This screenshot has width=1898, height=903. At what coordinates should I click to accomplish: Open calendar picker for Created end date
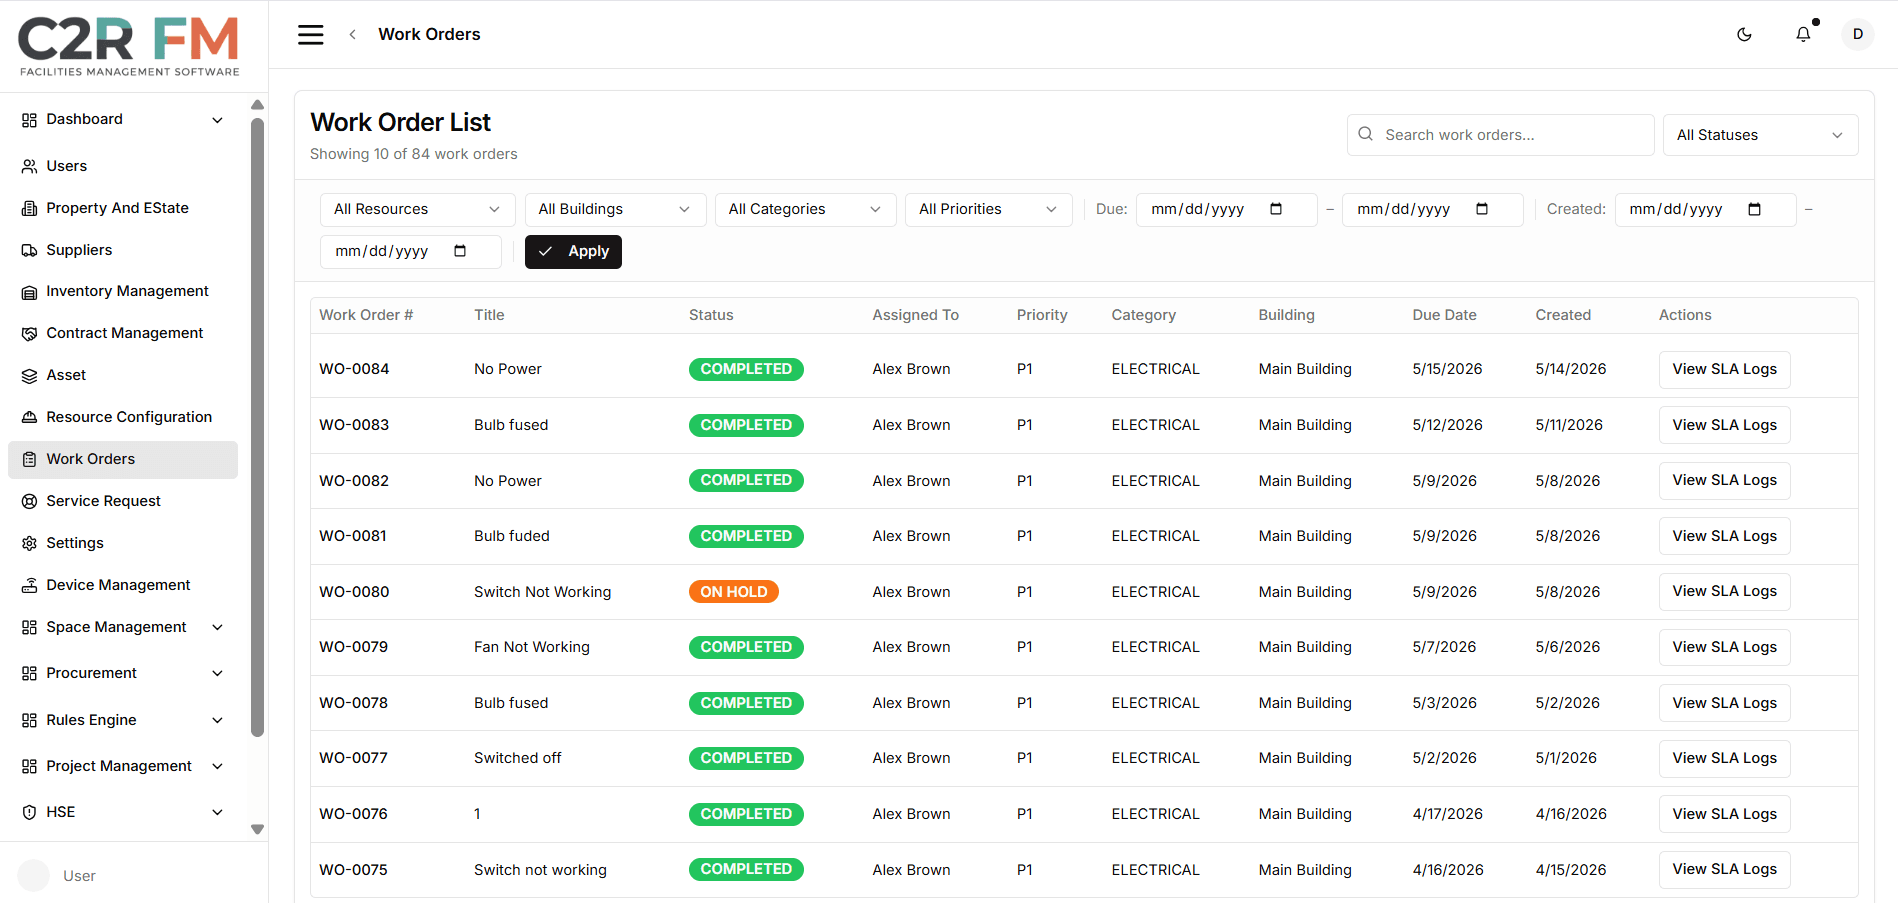tap(460, 251)
